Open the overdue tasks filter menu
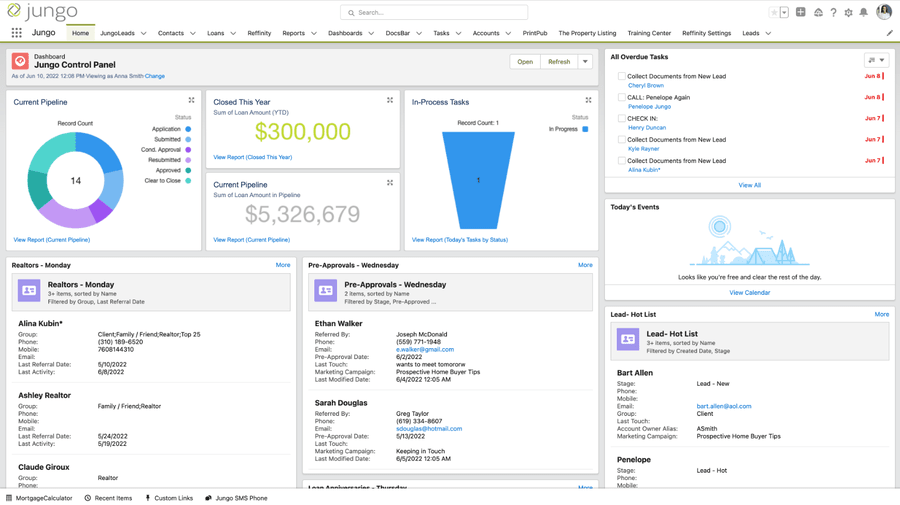Screen dimensions: 900x505 pyautogui.click(x=876, y=60)
